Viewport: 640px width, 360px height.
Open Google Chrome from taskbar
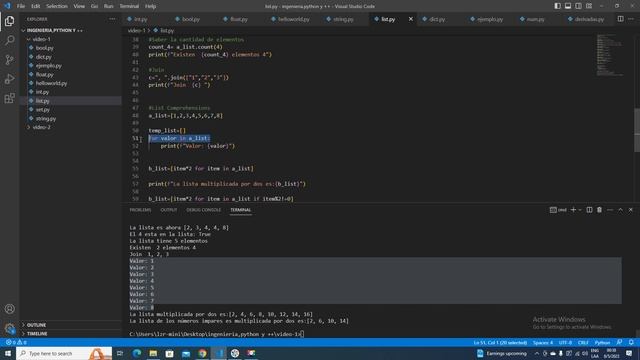tap(202, 353)
